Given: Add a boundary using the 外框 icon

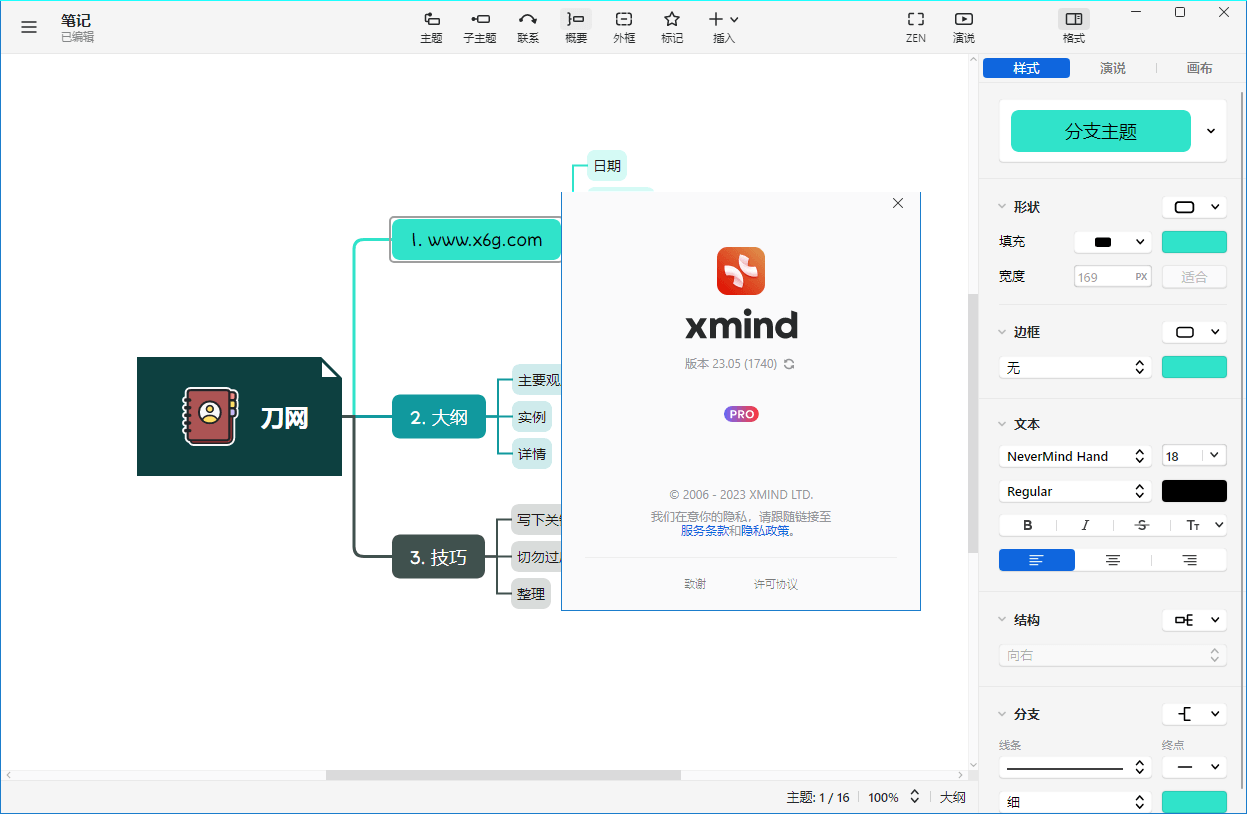Looking at the screenshot, I should coord(623,25).
